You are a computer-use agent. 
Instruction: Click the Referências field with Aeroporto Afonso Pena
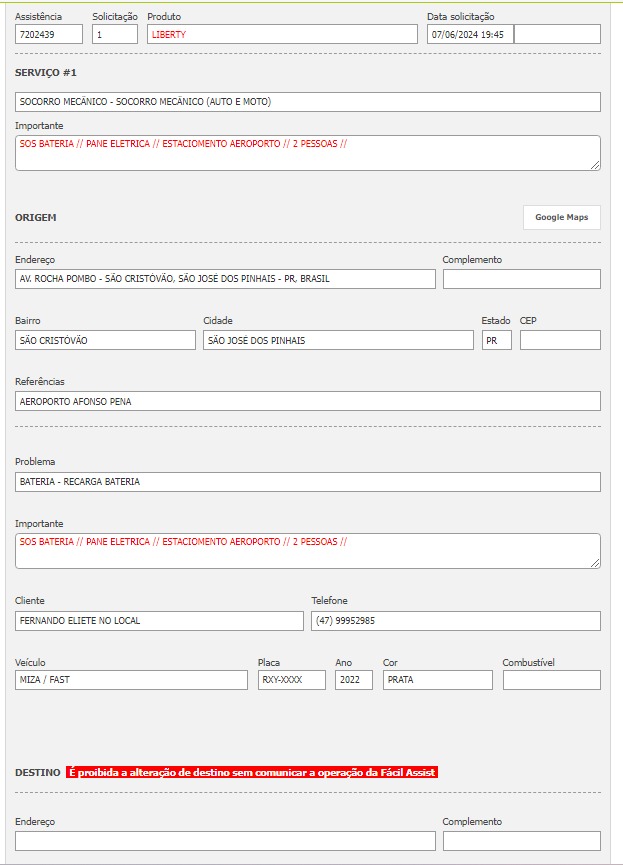pyautogui.click(x=308, y=401)
